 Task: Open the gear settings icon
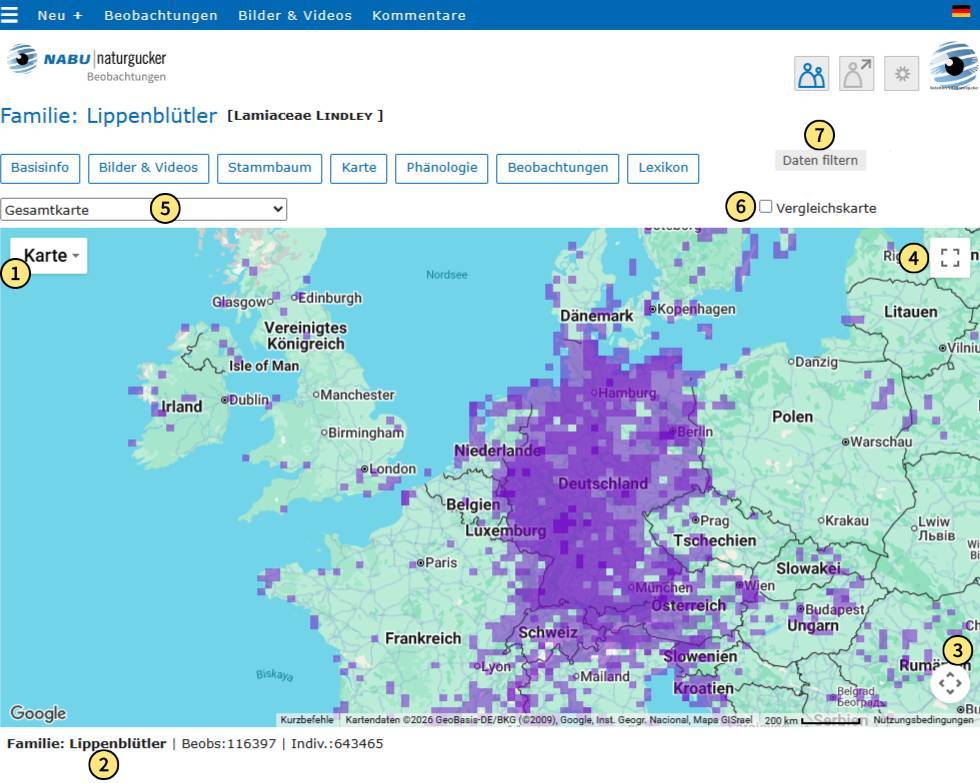tap(901, 74)
